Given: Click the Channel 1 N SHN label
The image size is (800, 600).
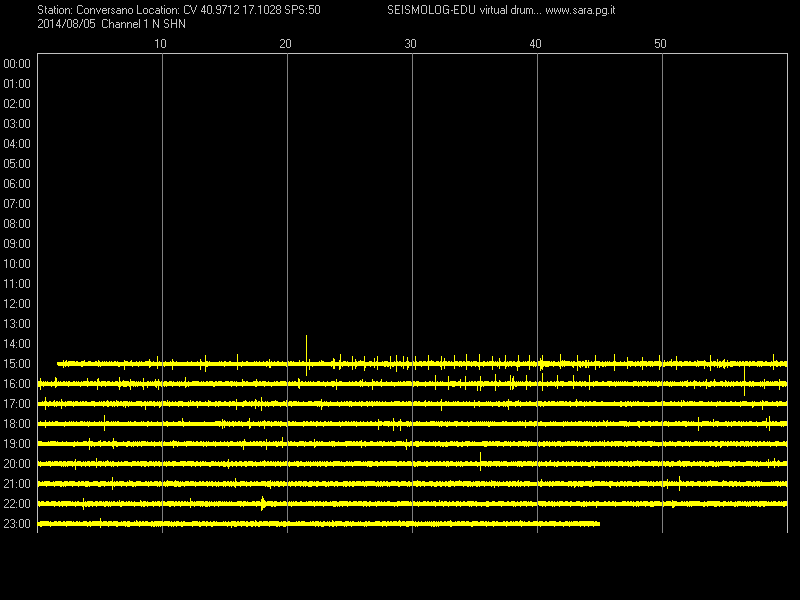Looking at the screenshot, I should 143,24.
